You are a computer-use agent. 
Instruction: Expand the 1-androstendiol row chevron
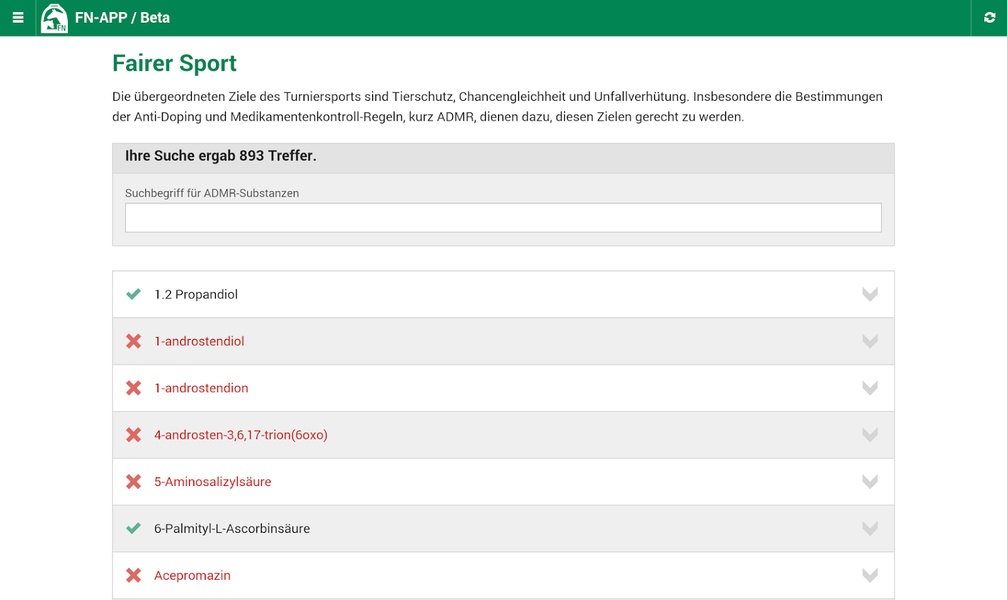click(x=870, y=341)
